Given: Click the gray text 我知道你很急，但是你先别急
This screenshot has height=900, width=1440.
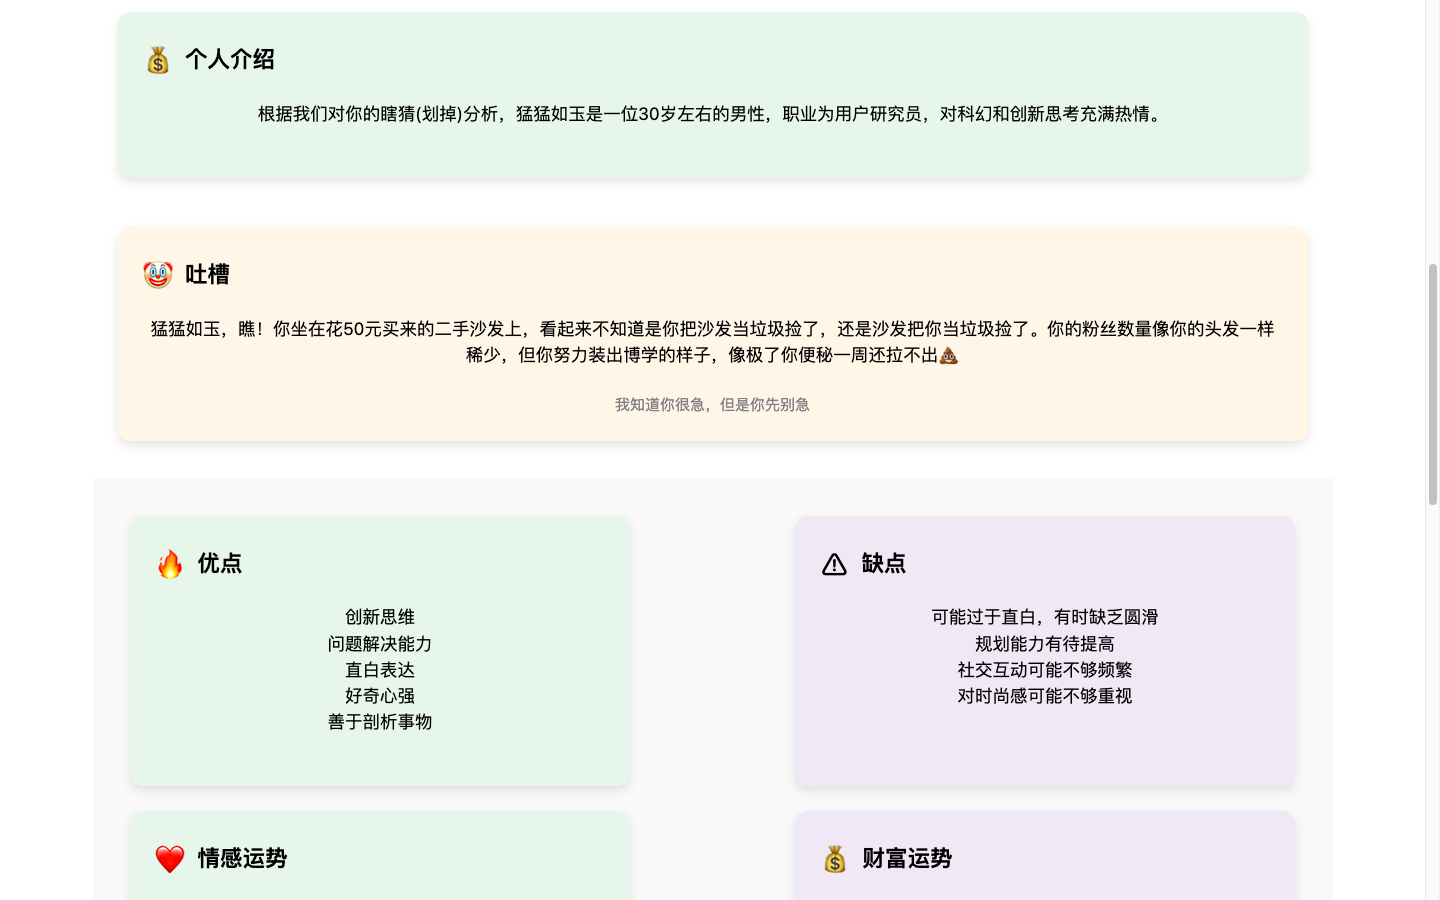Looking at the screenshot, I should [x=712, y=405].
